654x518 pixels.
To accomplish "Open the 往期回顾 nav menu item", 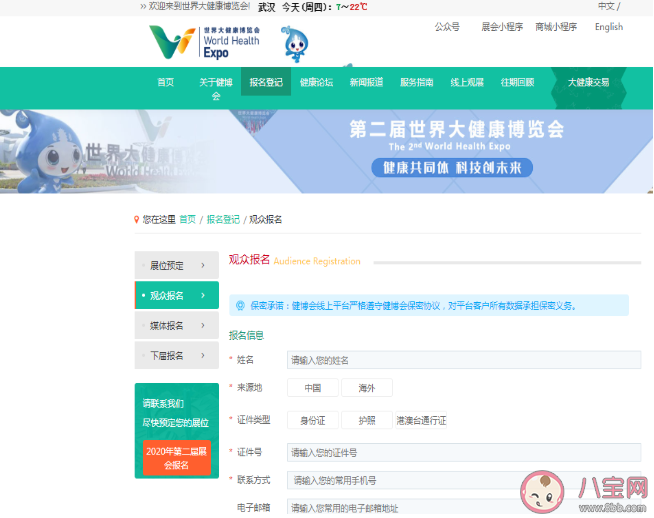I will pyautogui.click(x=517, y=82).
